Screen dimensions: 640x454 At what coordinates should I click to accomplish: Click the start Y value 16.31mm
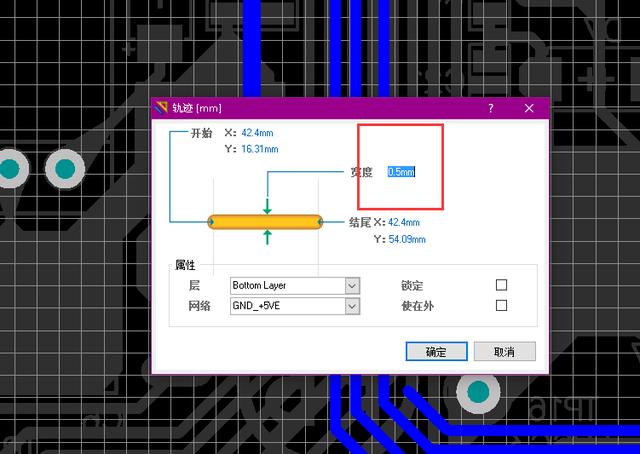click(260, 149)
